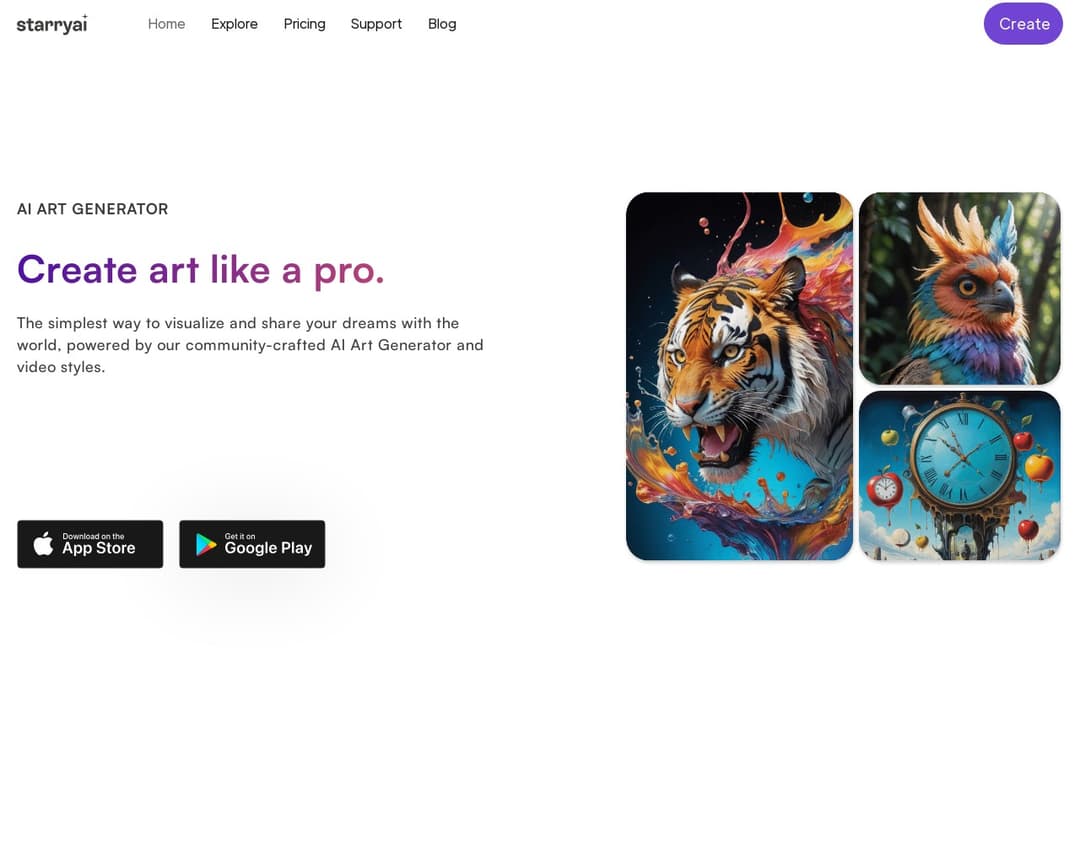This screenshot has height=864, width=1080.
Task: Get it on Google Play button
Action: (x=252, y=544)
